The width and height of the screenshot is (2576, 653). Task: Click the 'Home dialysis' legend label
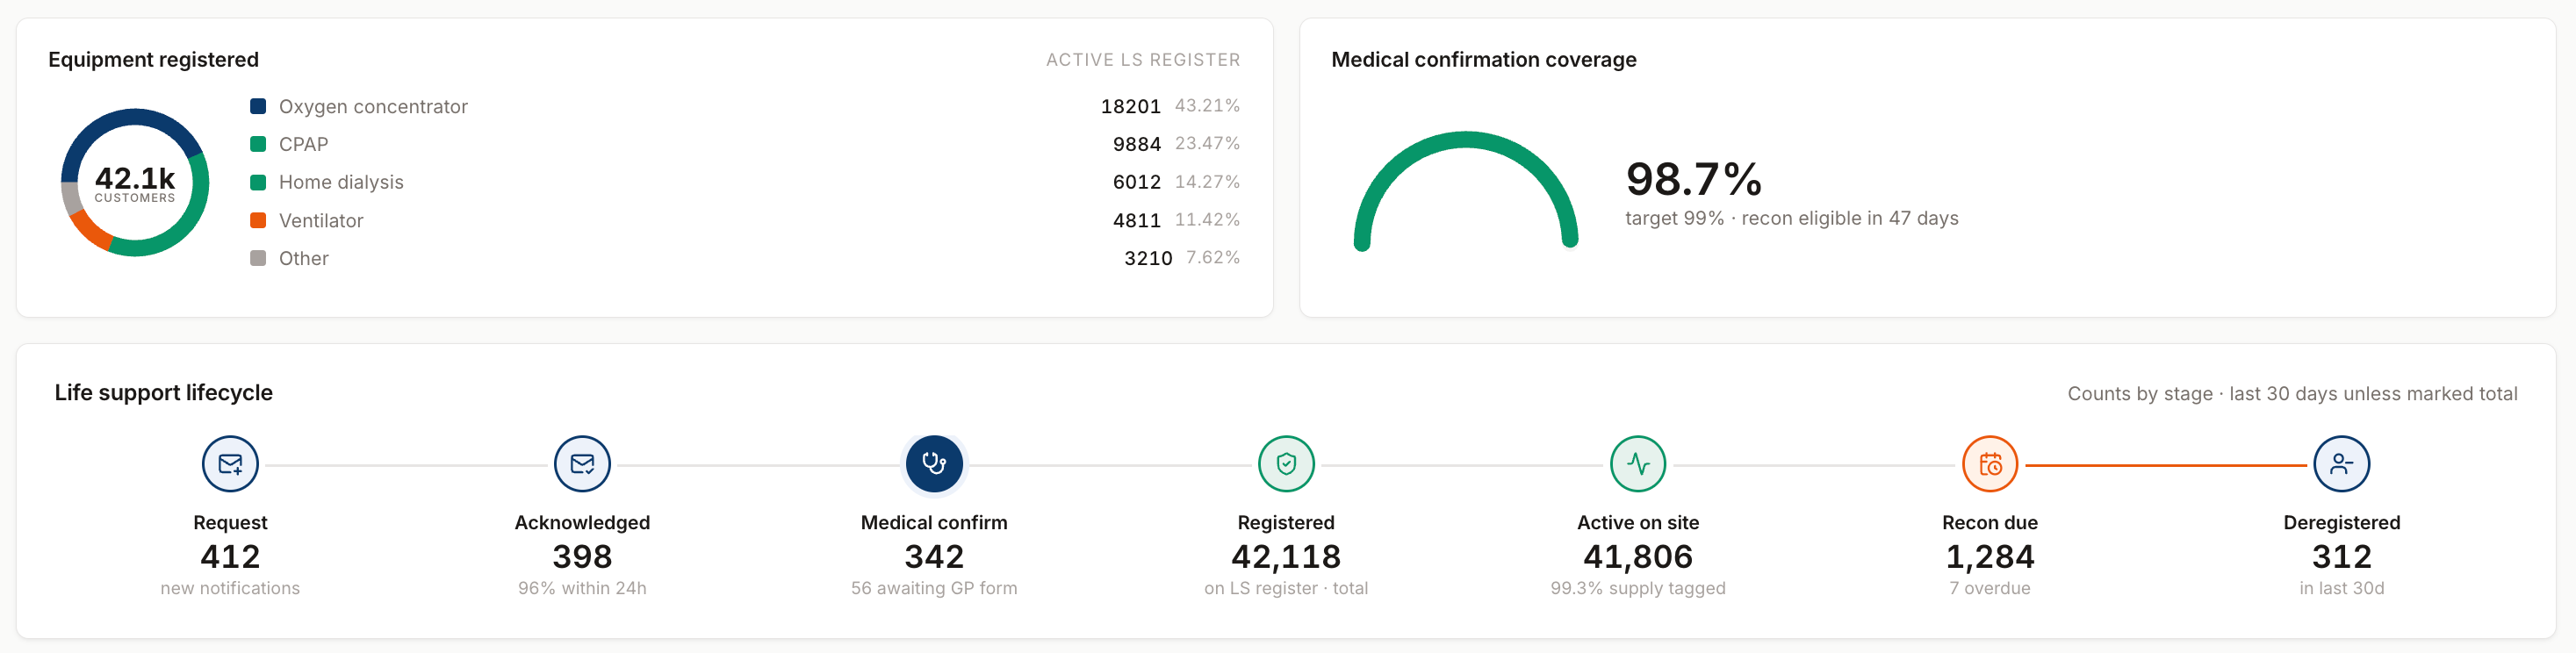341,183
